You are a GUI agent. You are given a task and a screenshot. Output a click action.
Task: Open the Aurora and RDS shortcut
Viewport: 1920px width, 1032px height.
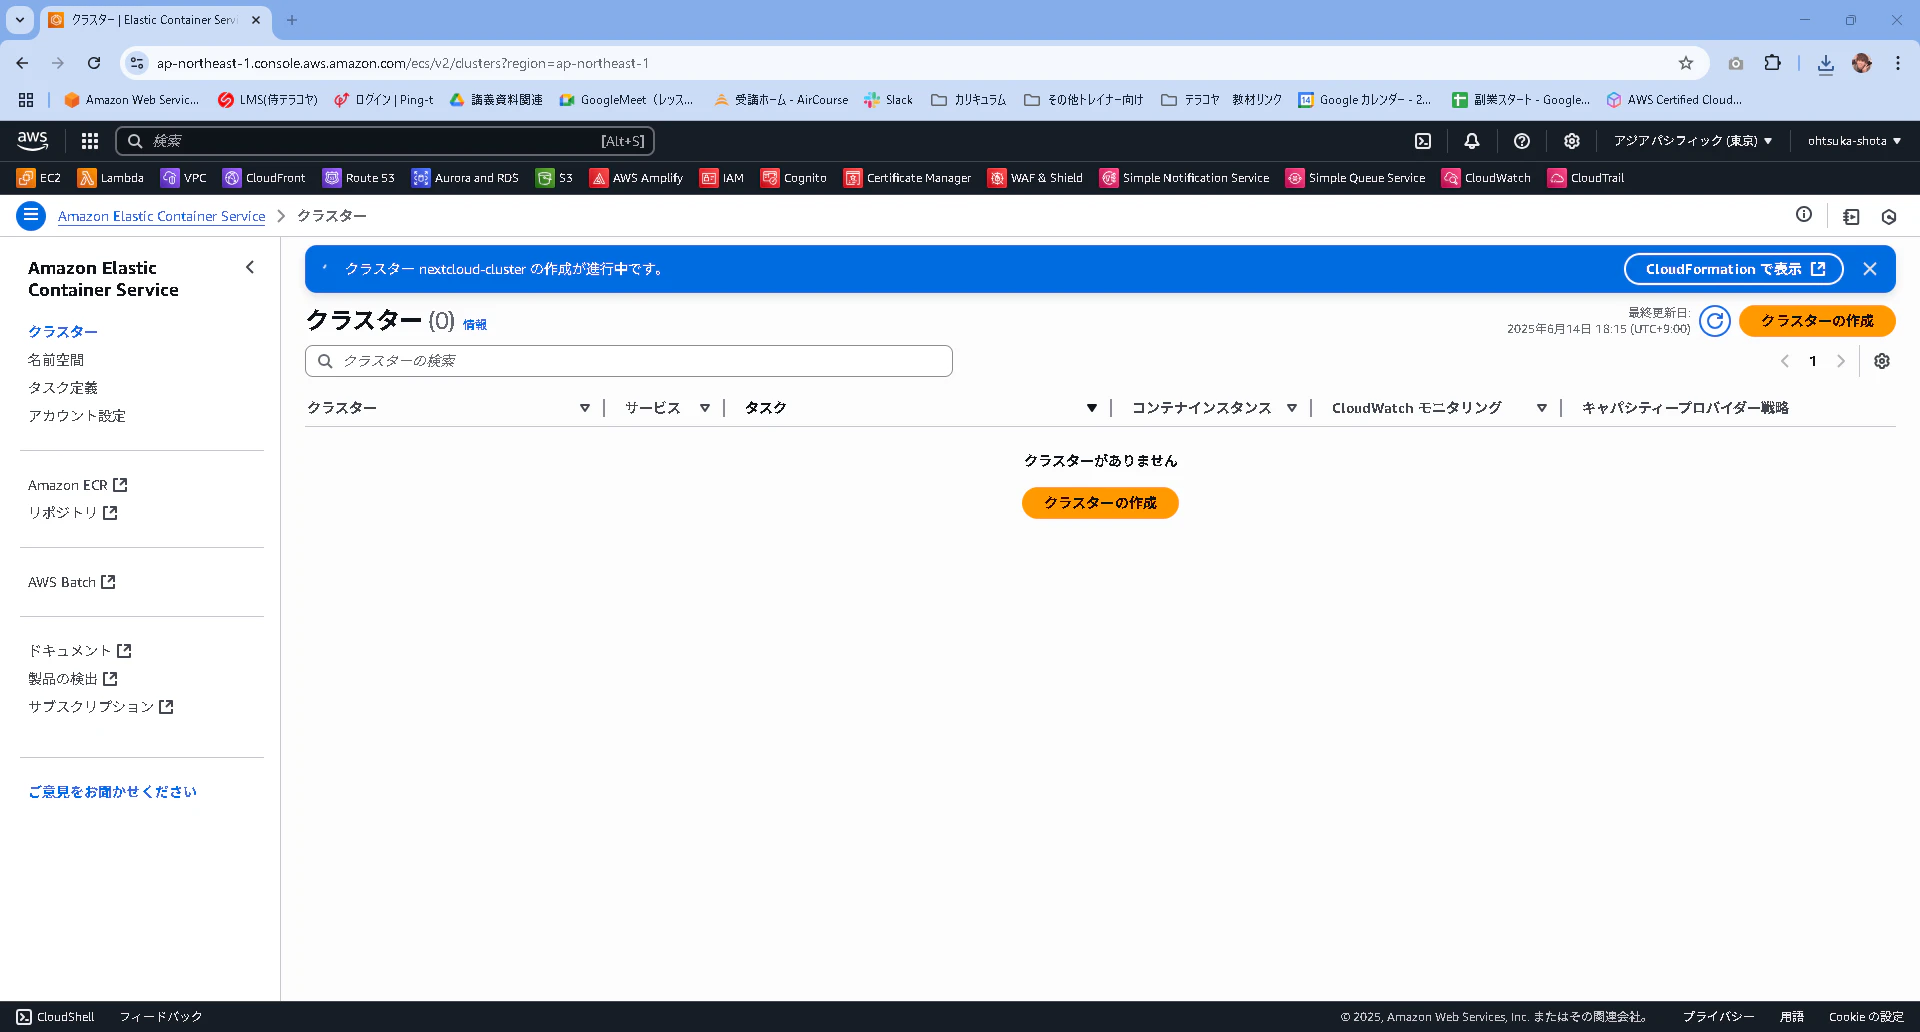[x=465, y=178]
